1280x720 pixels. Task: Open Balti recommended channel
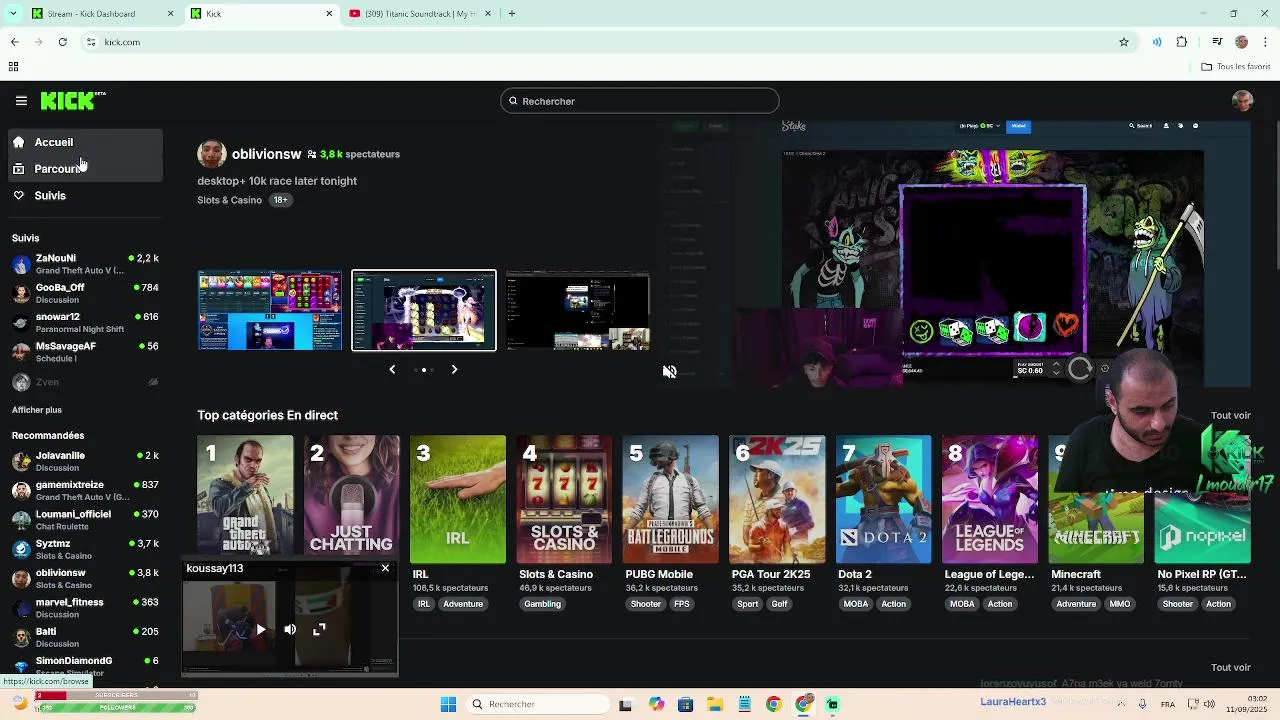click(85, 637)
